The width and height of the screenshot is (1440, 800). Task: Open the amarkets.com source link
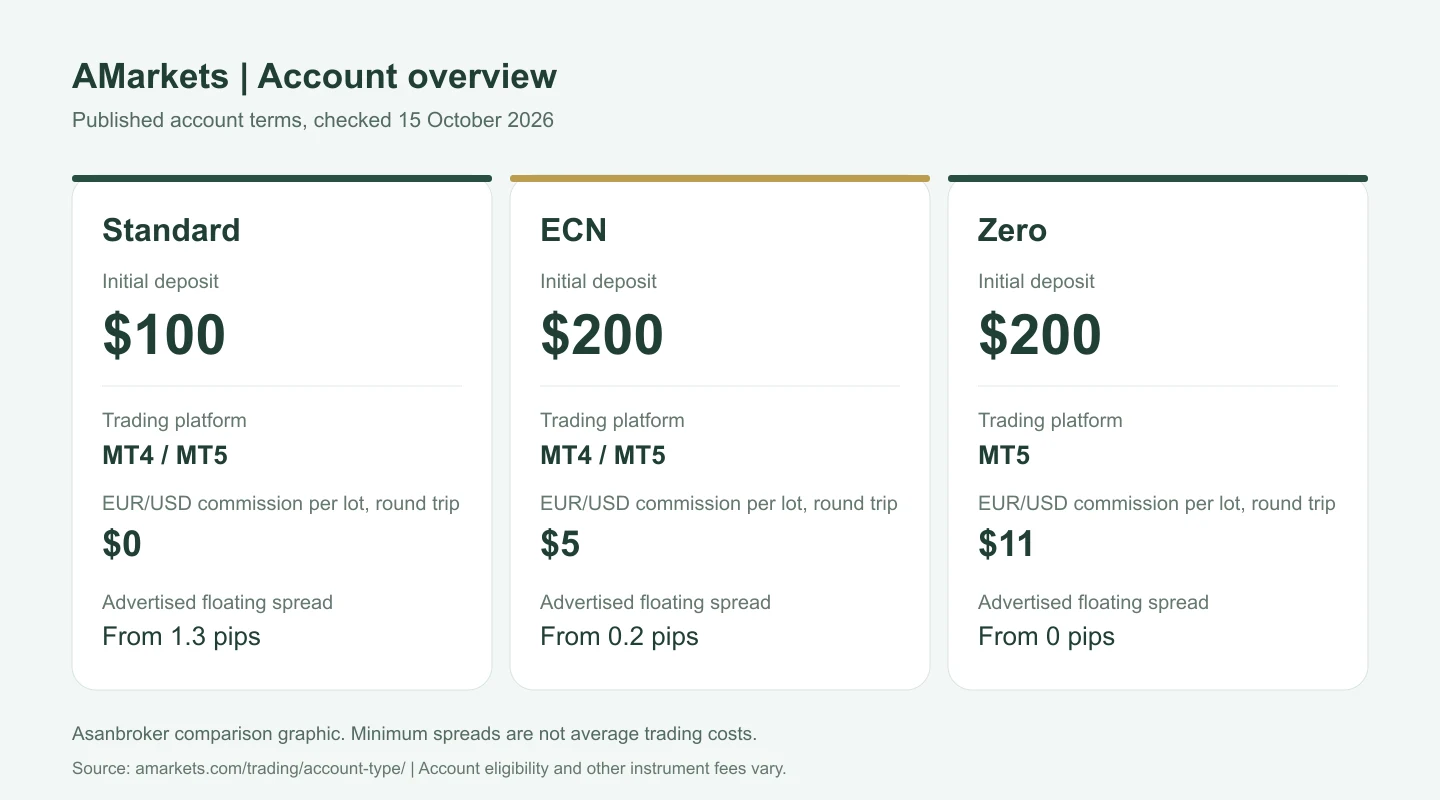[x=270, y=769]
